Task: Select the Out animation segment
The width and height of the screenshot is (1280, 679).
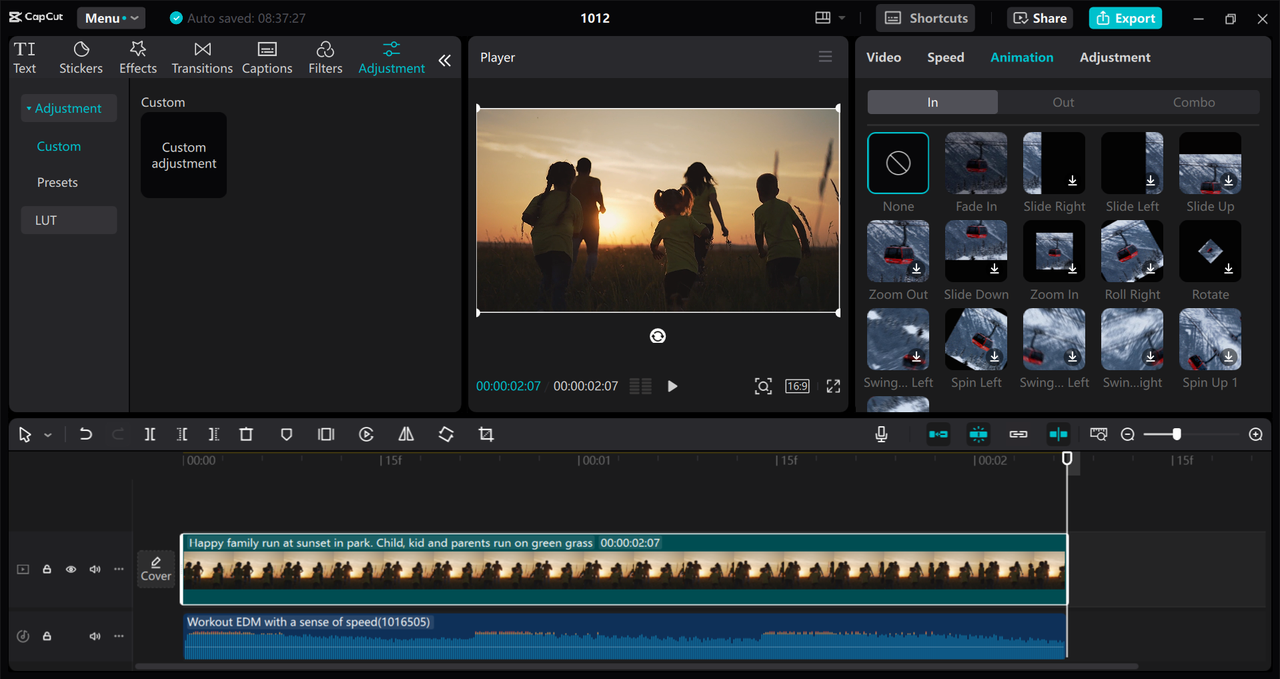Action: click(x=1063, y=102)
